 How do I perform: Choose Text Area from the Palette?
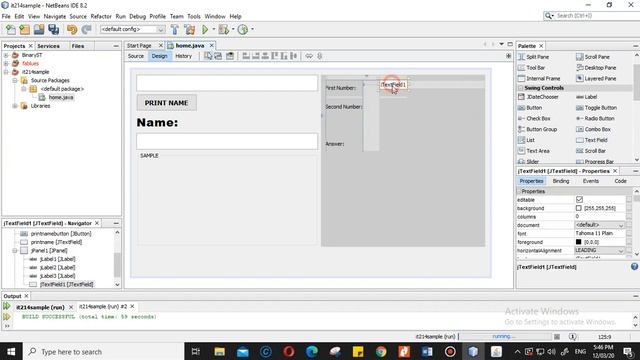tap(534, 151)
